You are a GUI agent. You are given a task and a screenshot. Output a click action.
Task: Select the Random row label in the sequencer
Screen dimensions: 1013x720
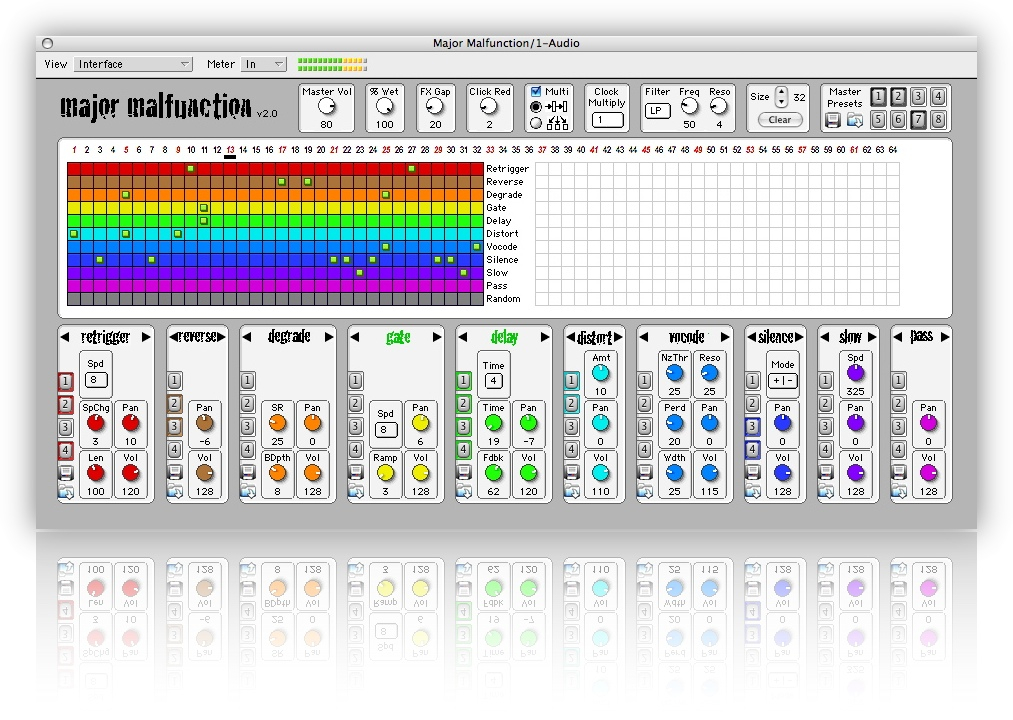(x=503, y=299)
